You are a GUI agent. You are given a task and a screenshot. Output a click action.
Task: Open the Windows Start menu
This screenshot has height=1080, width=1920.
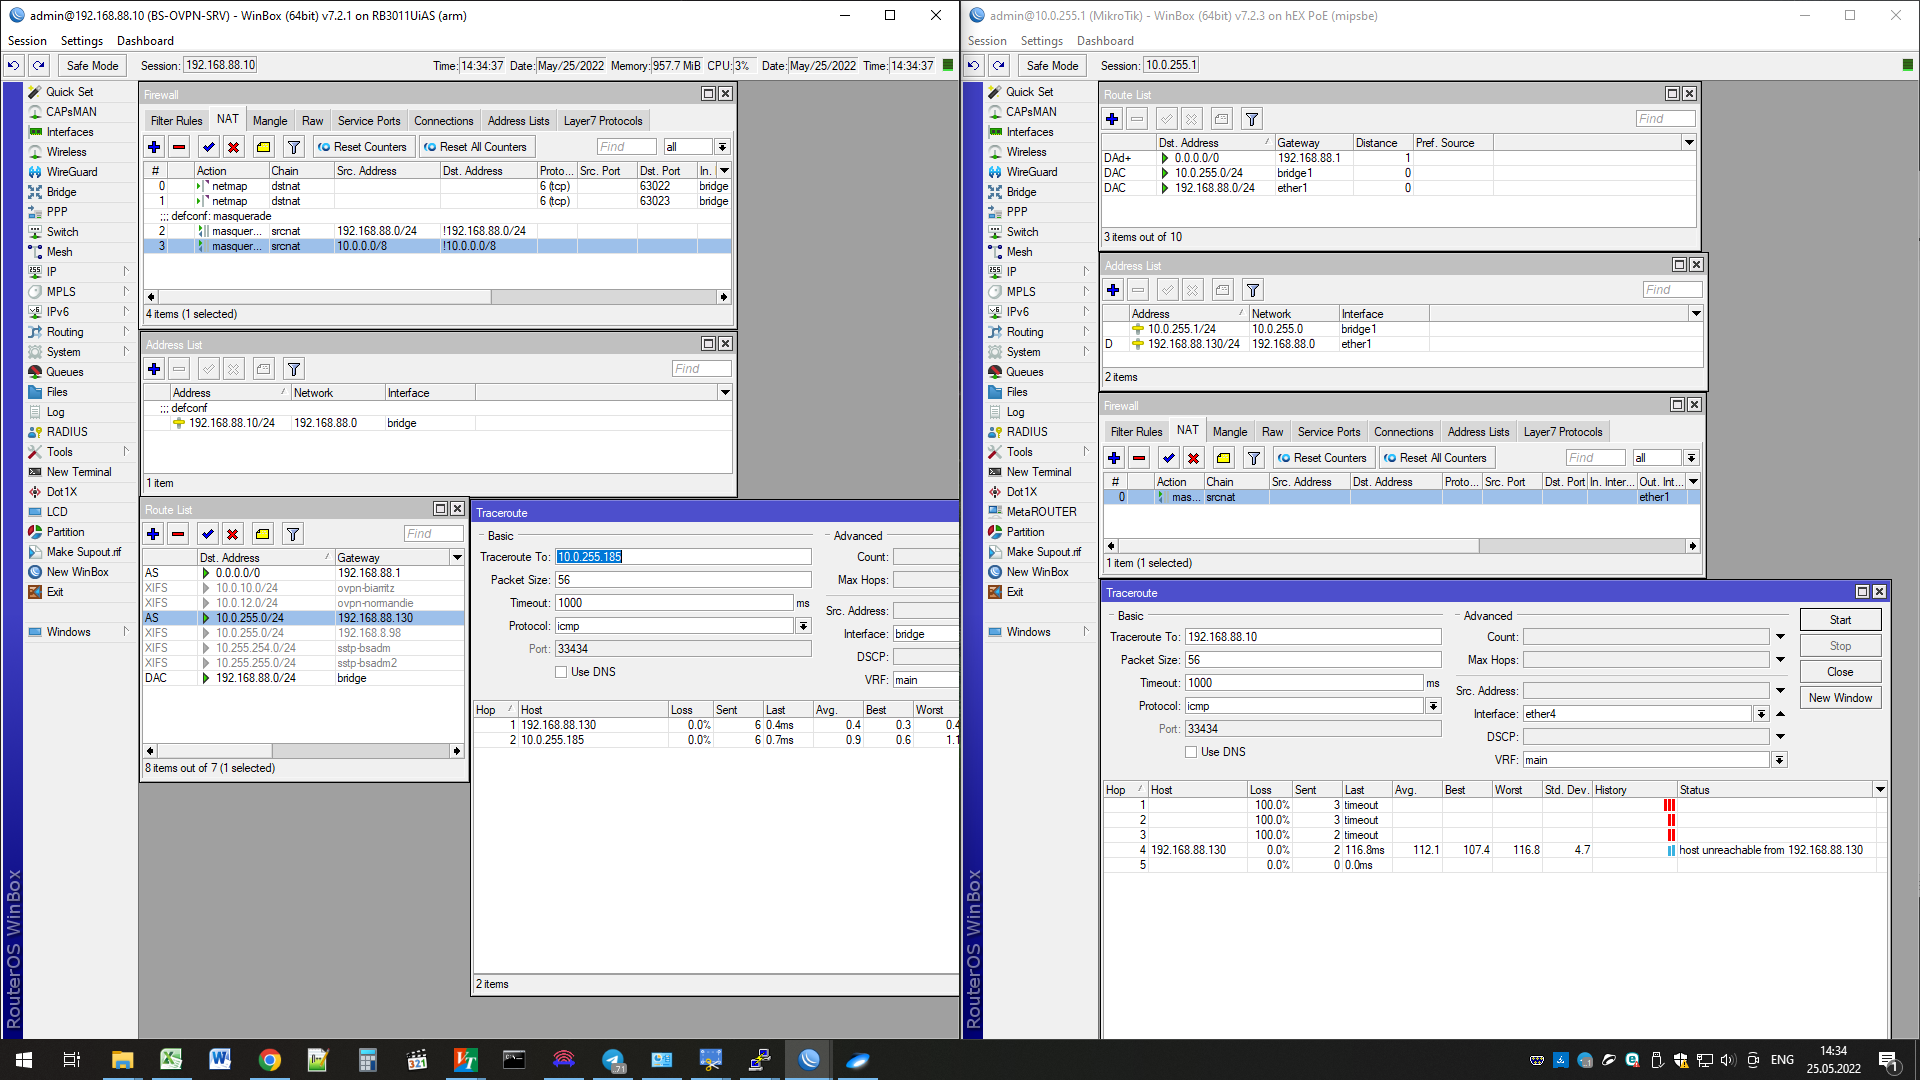coord(24,1060)
